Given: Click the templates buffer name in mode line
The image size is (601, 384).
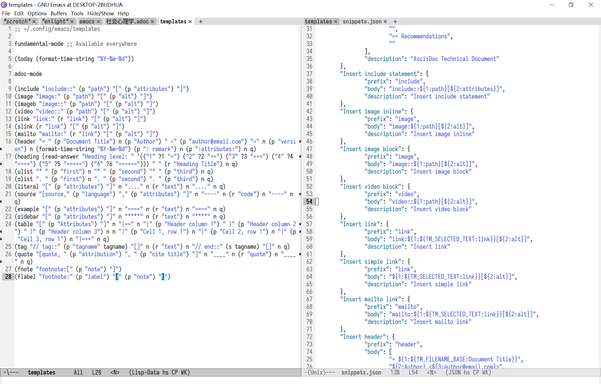Looking at the screenshot, I should [41, 372].
